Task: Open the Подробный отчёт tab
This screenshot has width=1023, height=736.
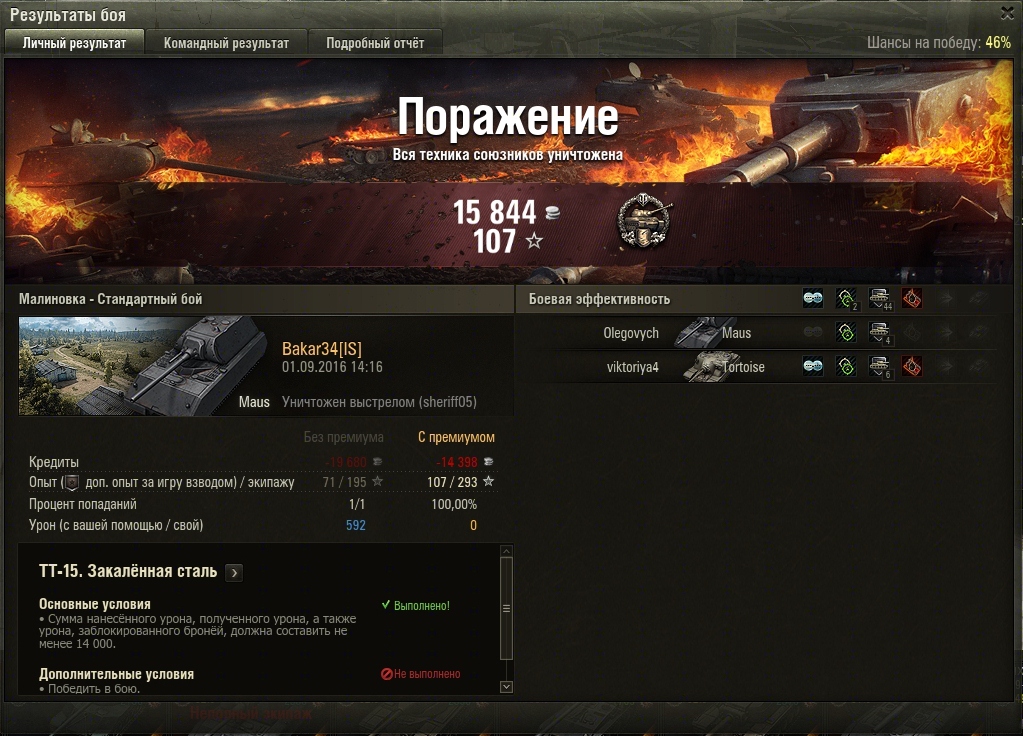Action: point(375,43)
